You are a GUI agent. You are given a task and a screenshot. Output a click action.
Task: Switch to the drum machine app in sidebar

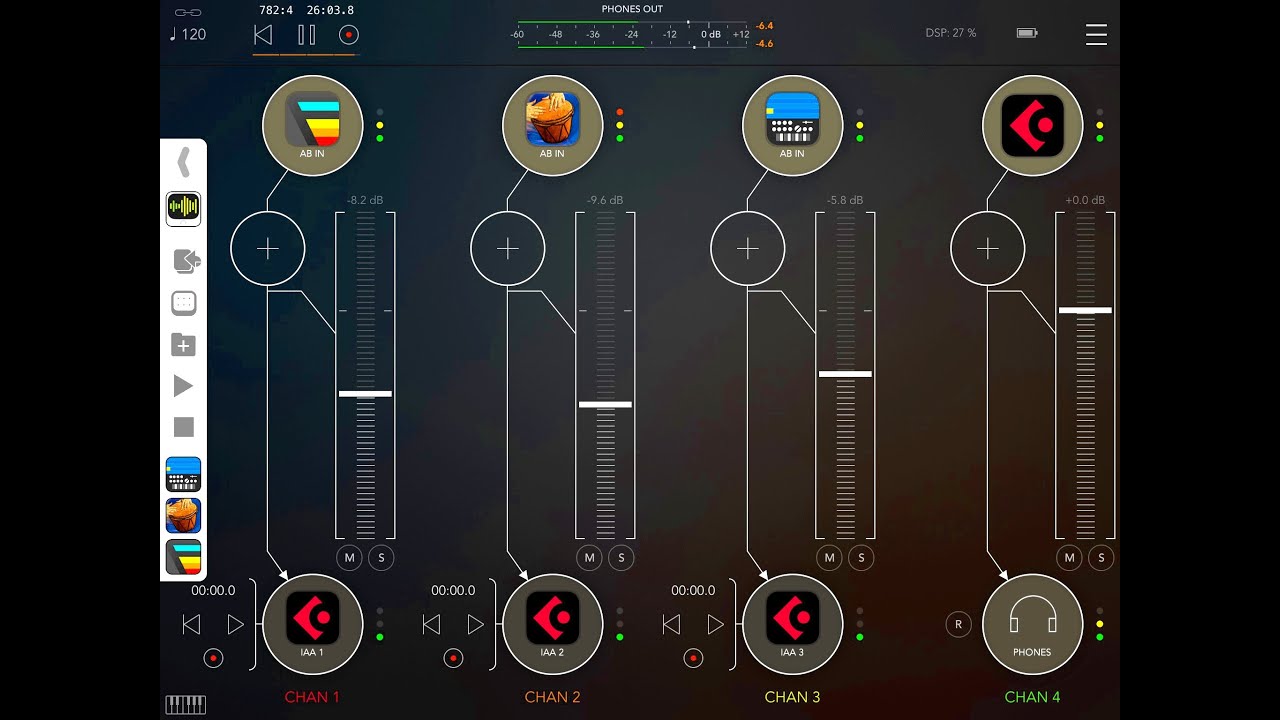pos(183,474)
